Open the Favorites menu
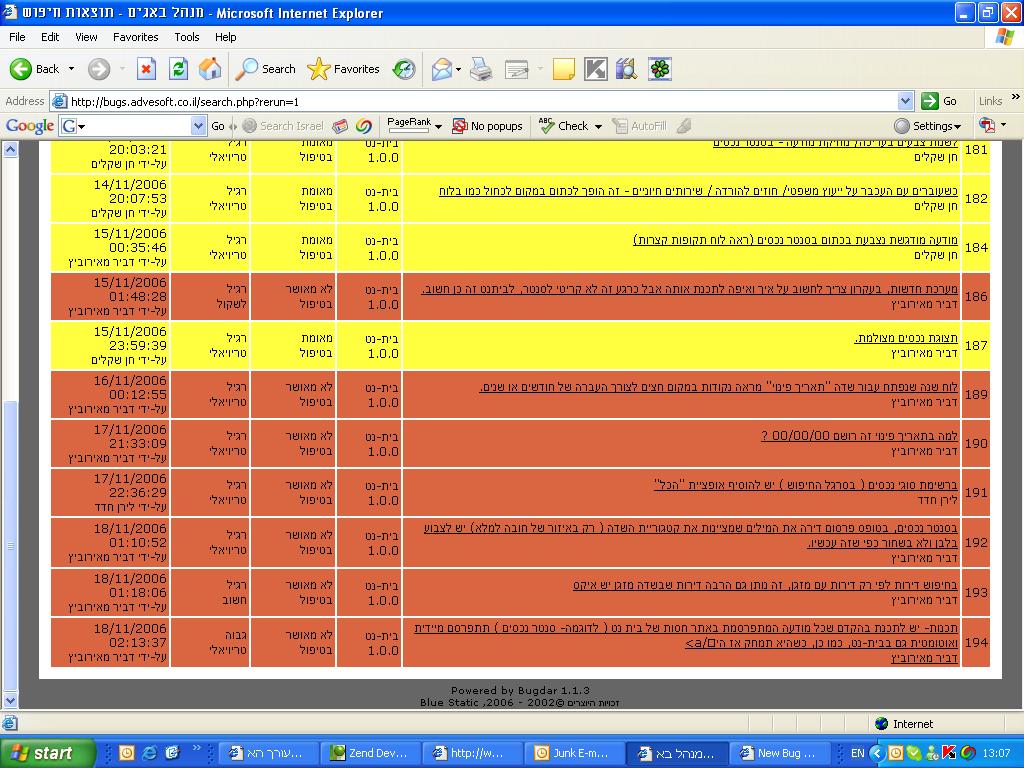The height and width of the screenshot is (768, 1024). (135, 37)
